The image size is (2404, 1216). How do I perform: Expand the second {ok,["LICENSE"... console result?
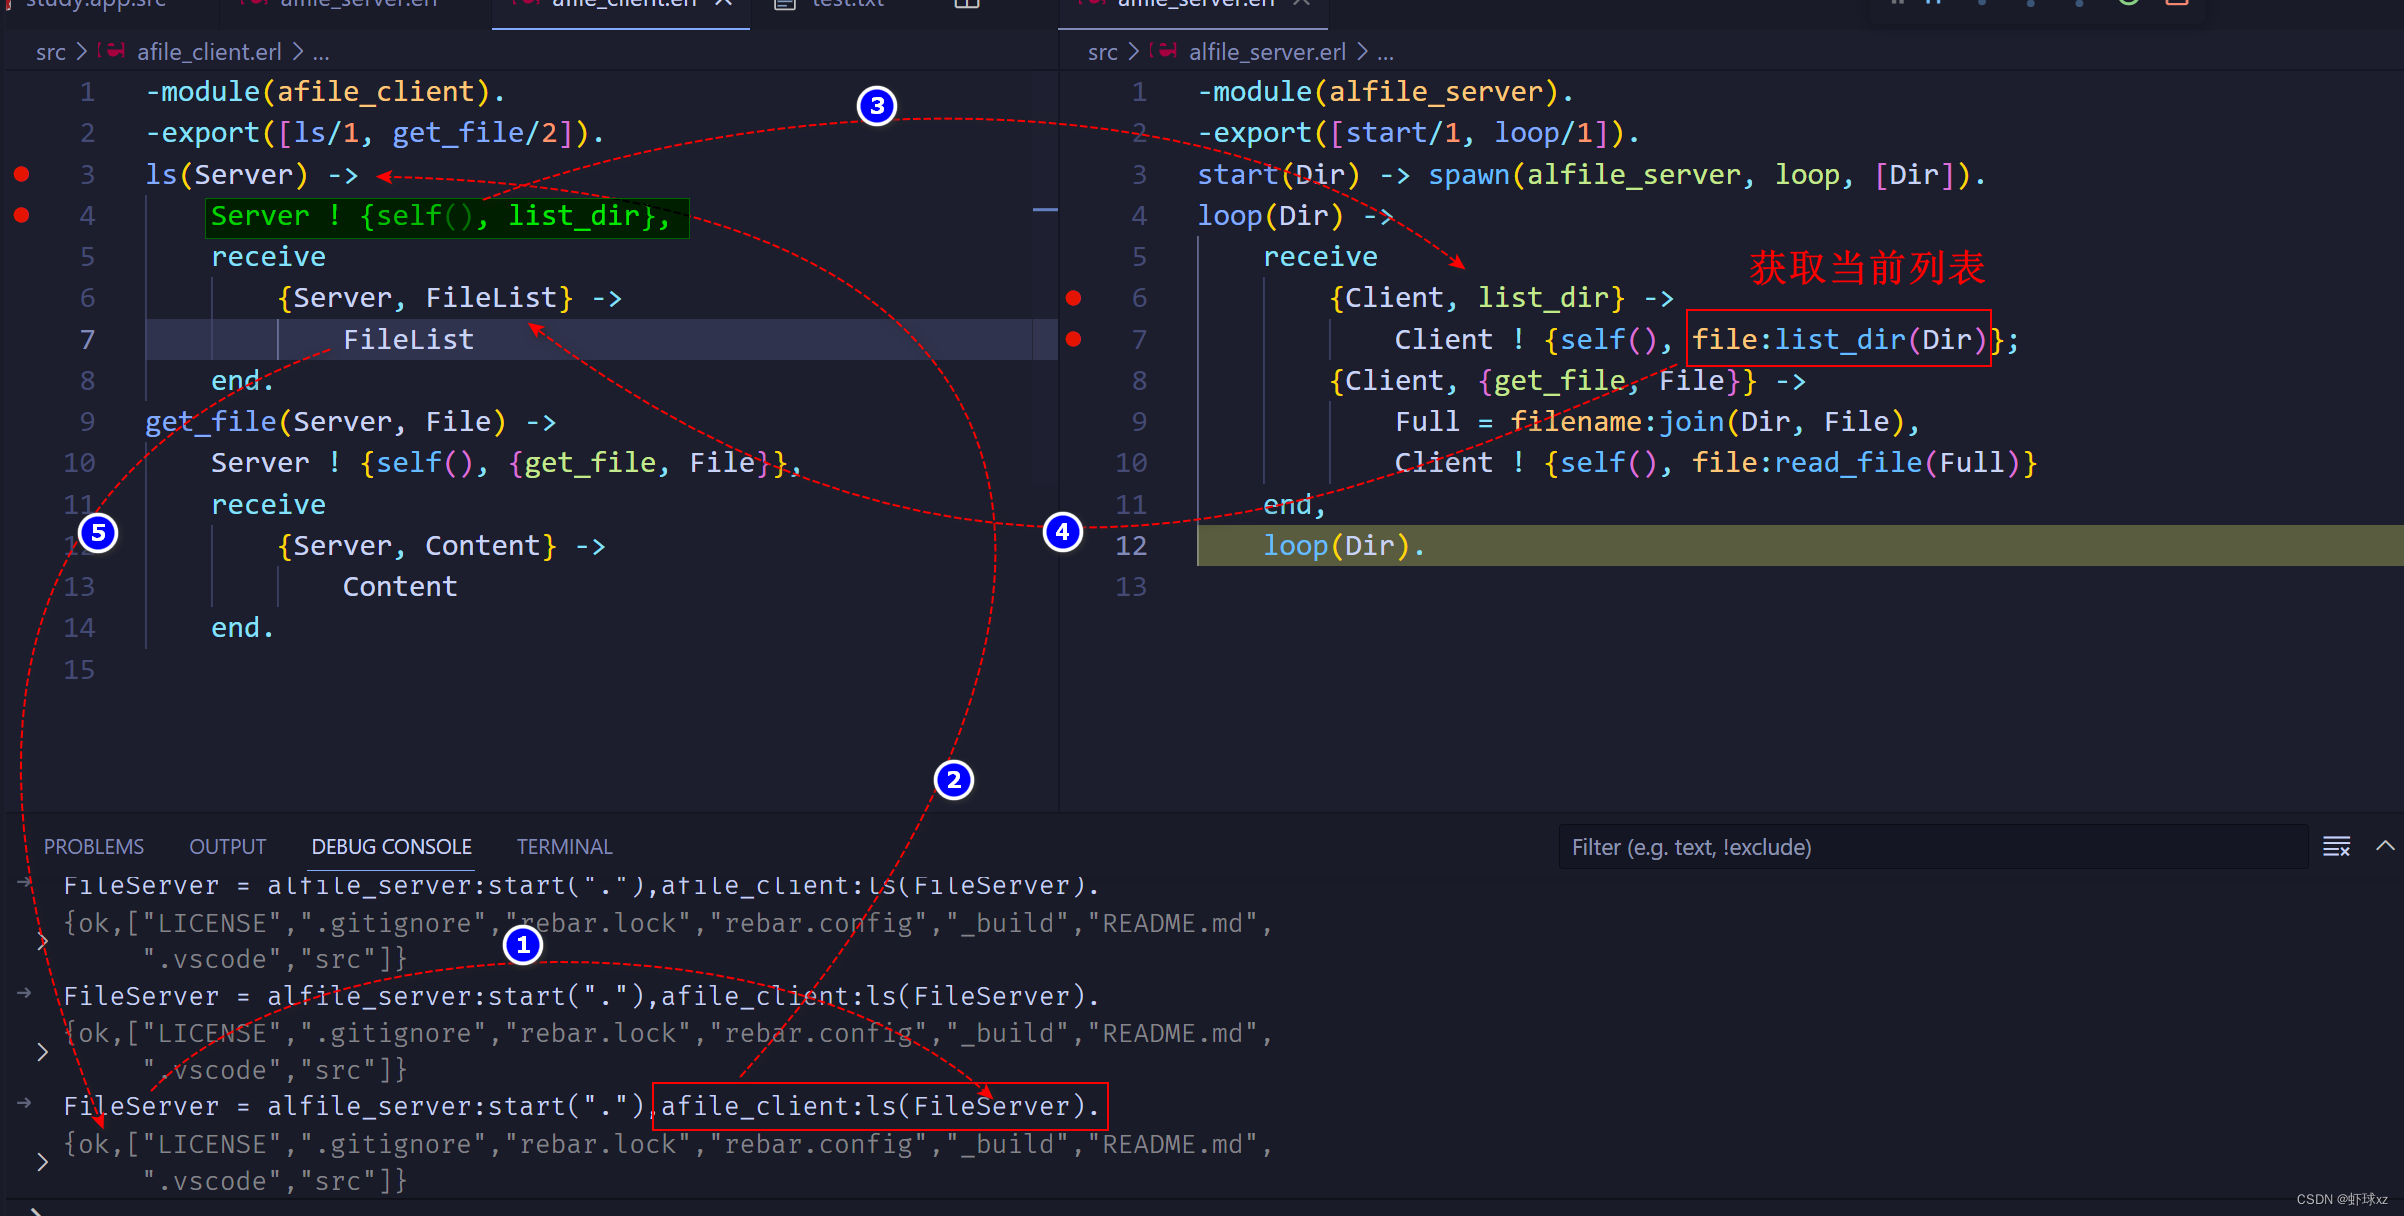42,1052
